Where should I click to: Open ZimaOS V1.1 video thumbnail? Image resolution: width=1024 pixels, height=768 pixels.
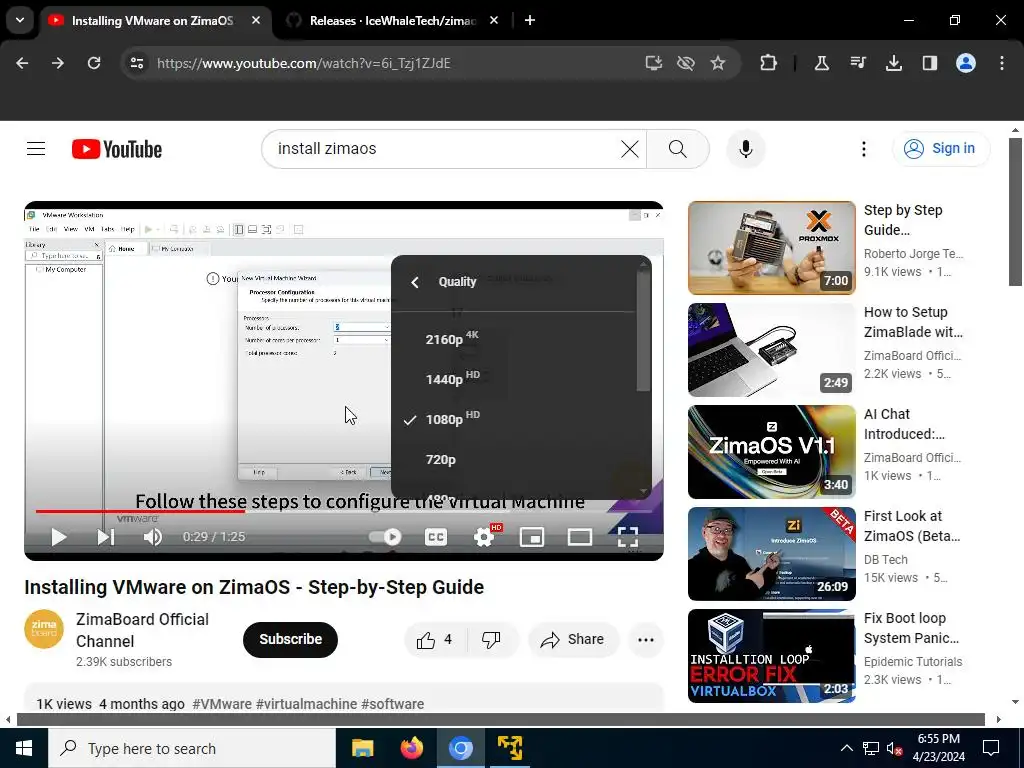coord(771,452)
